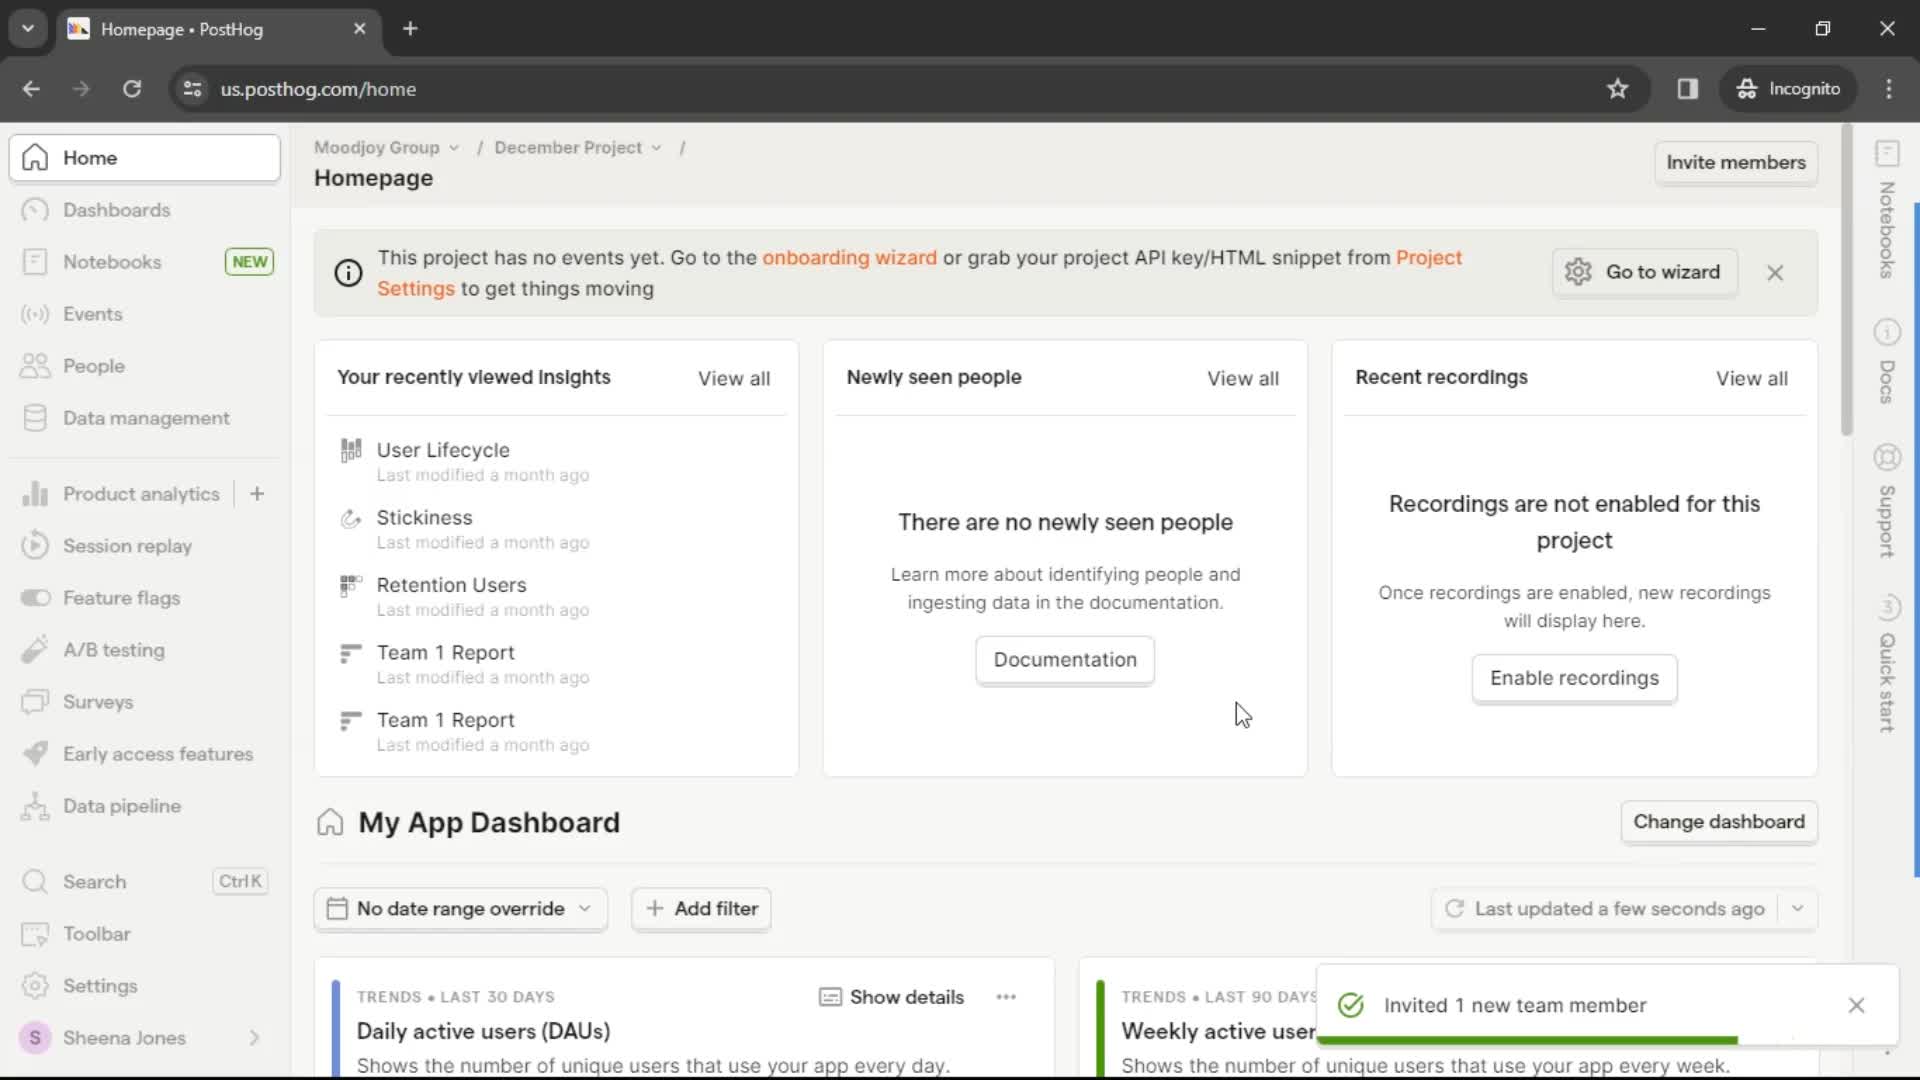Viewport: 1920px width, 1080px height.
Task: Click the Settings gear icon in sidebar
Action: (x=35, y=986)
